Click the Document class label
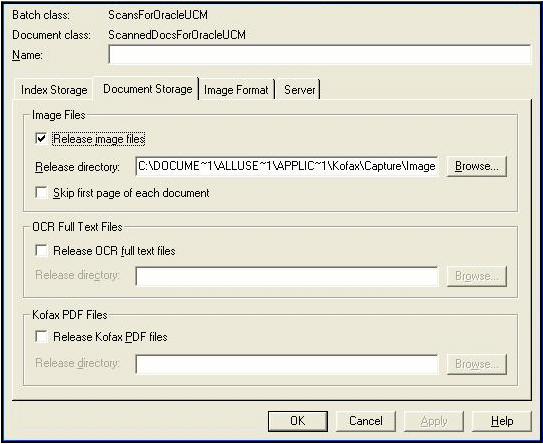The image size is (543, 444). click(52, 35)
